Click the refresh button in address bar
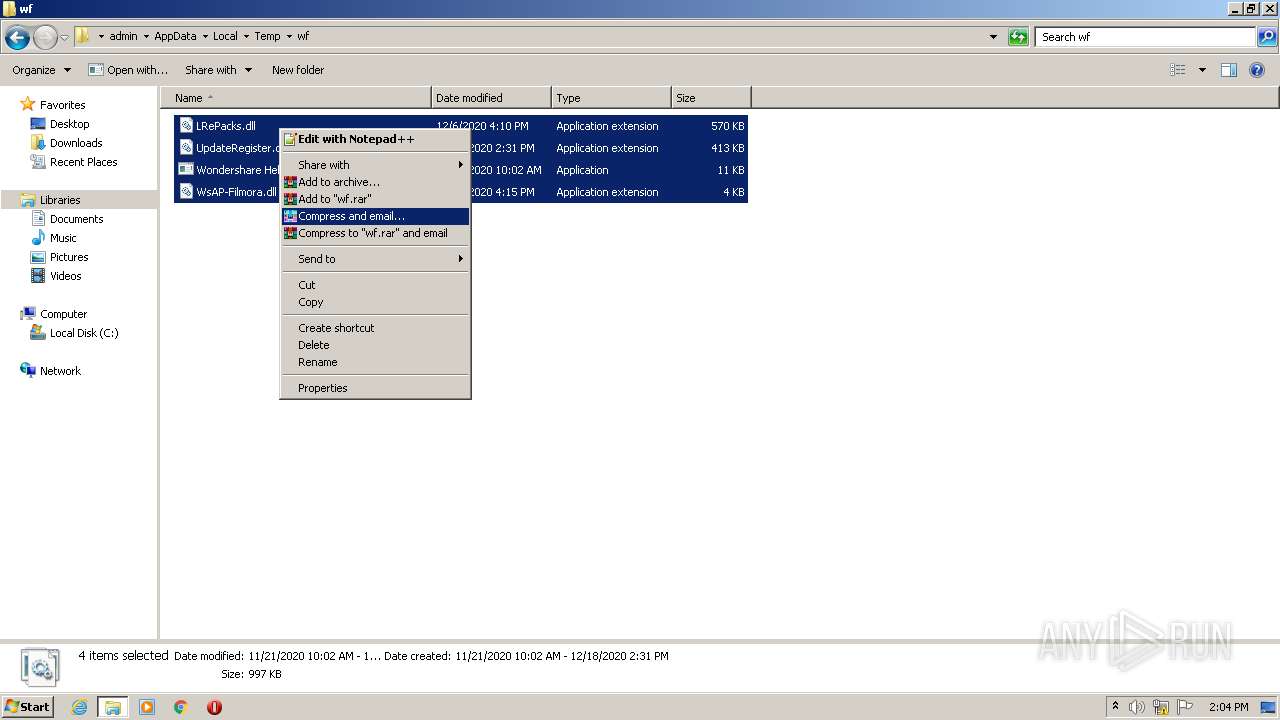Image resolution: width=1280 pixels, height=720 pixels. tap(1018, 37)
